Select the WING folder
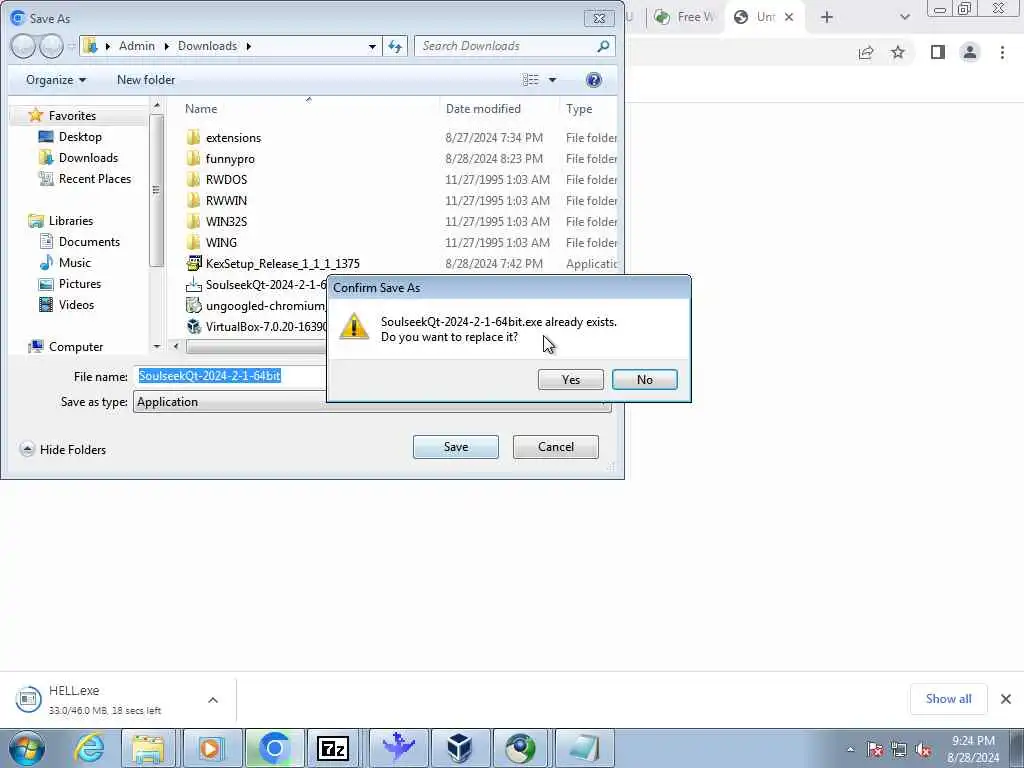 click(x=221, y=242)
